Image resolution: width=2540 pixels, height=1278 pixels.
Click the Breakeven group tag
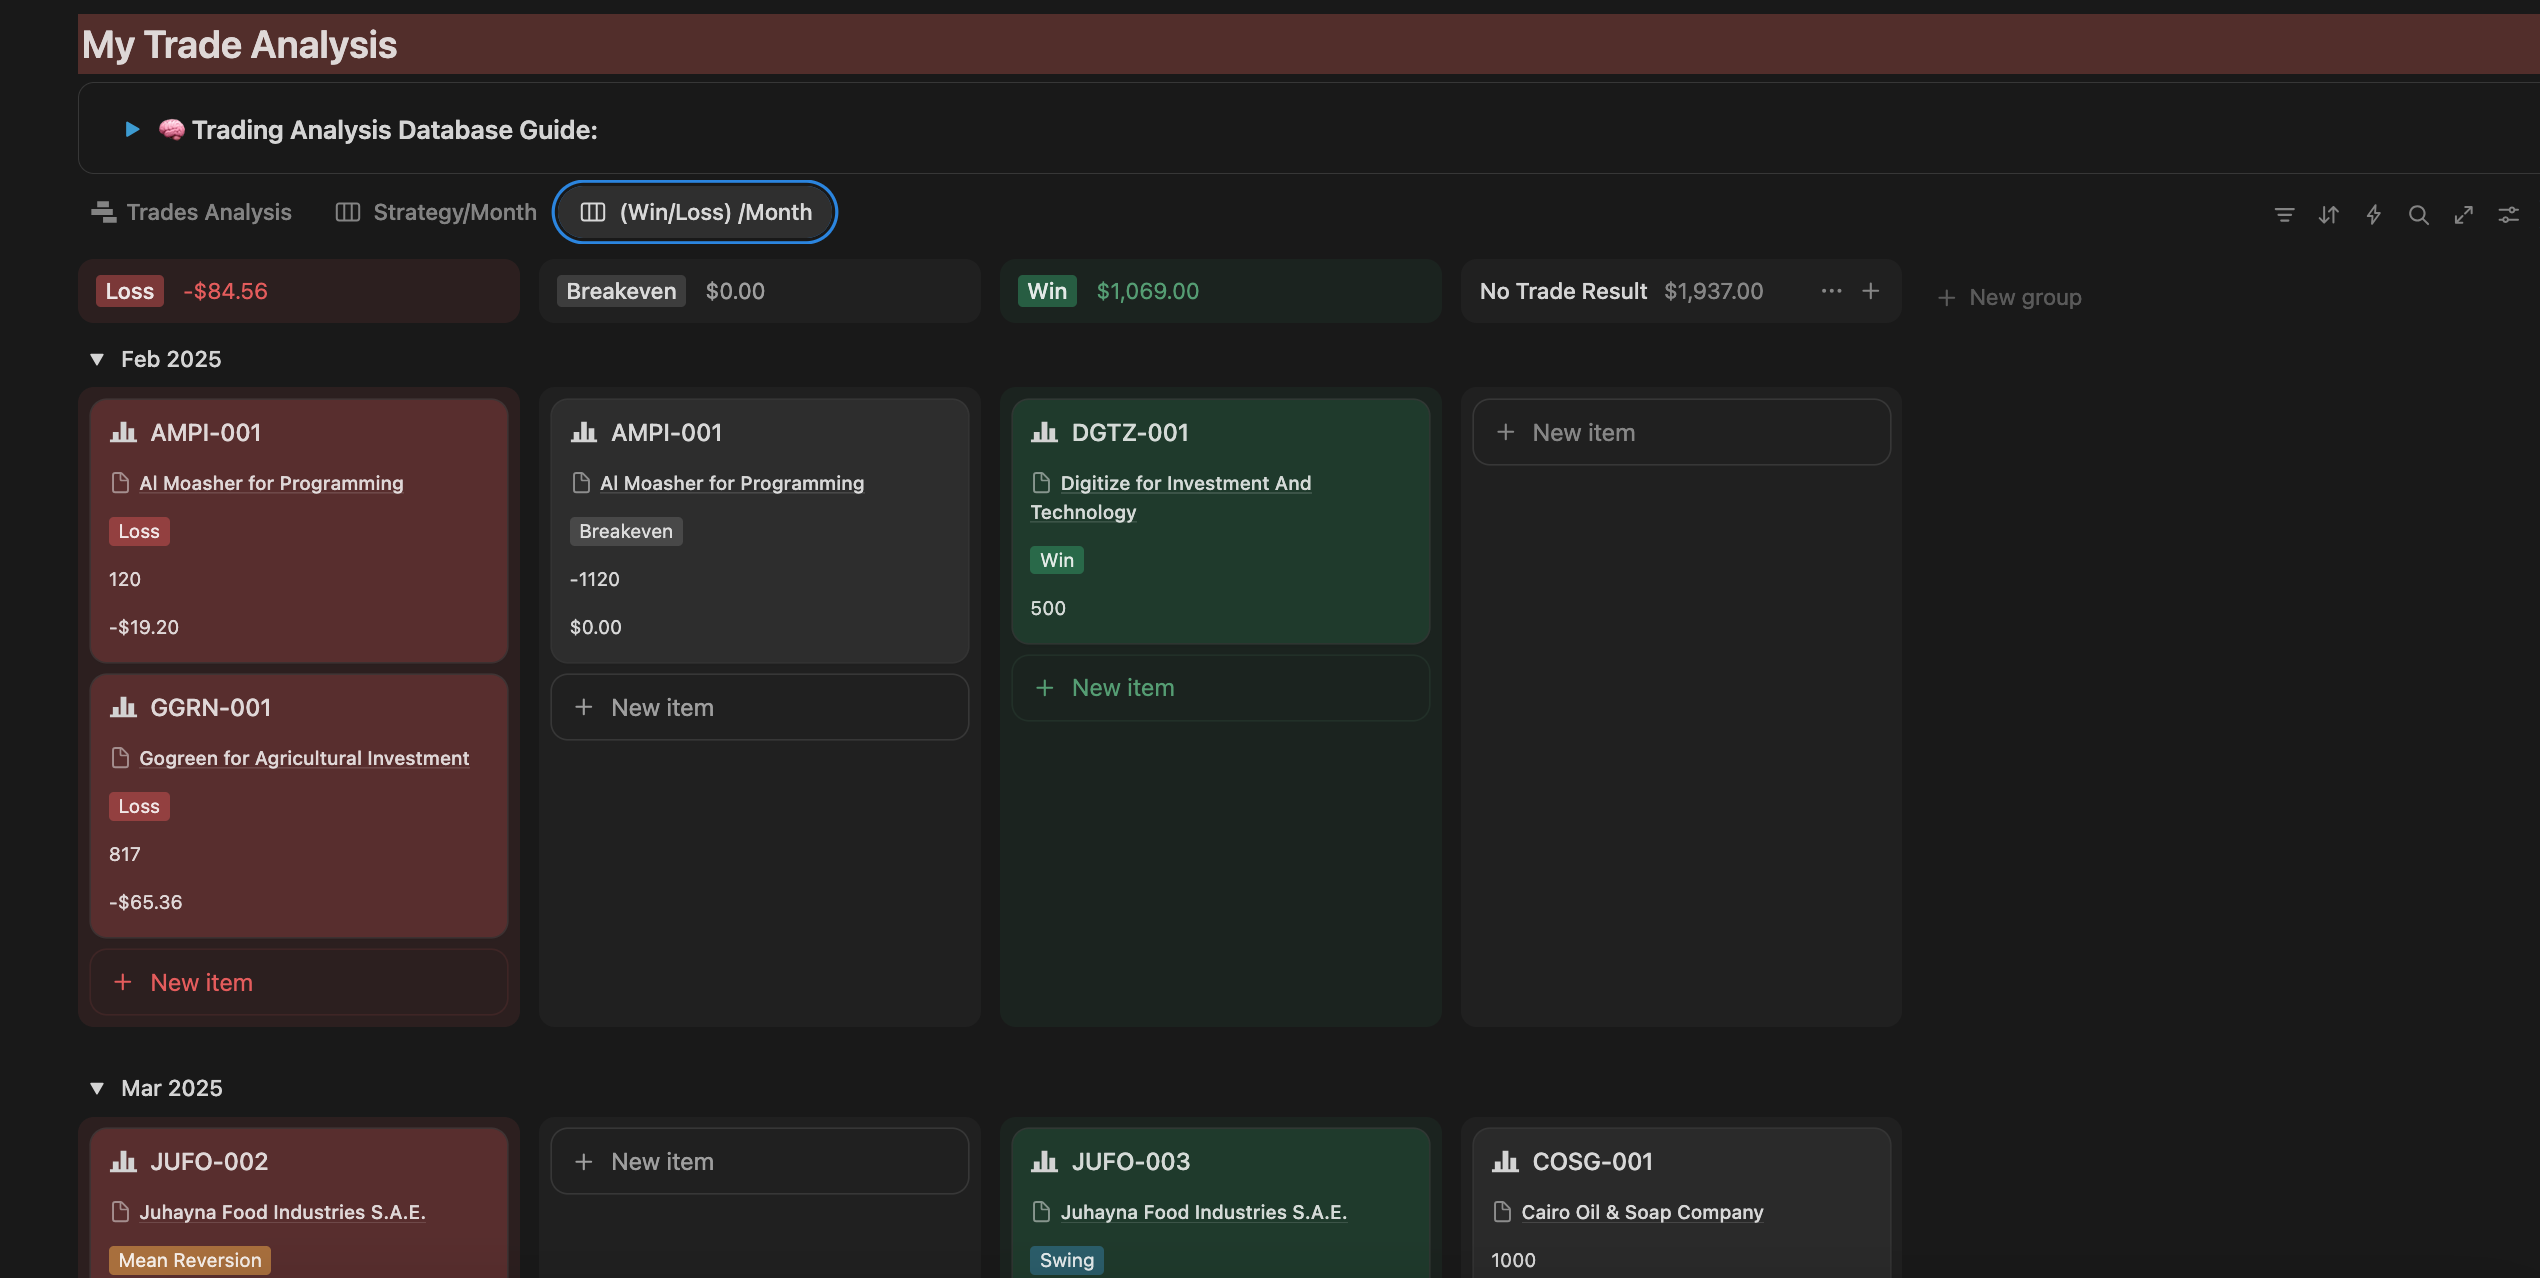coord(621,291)
